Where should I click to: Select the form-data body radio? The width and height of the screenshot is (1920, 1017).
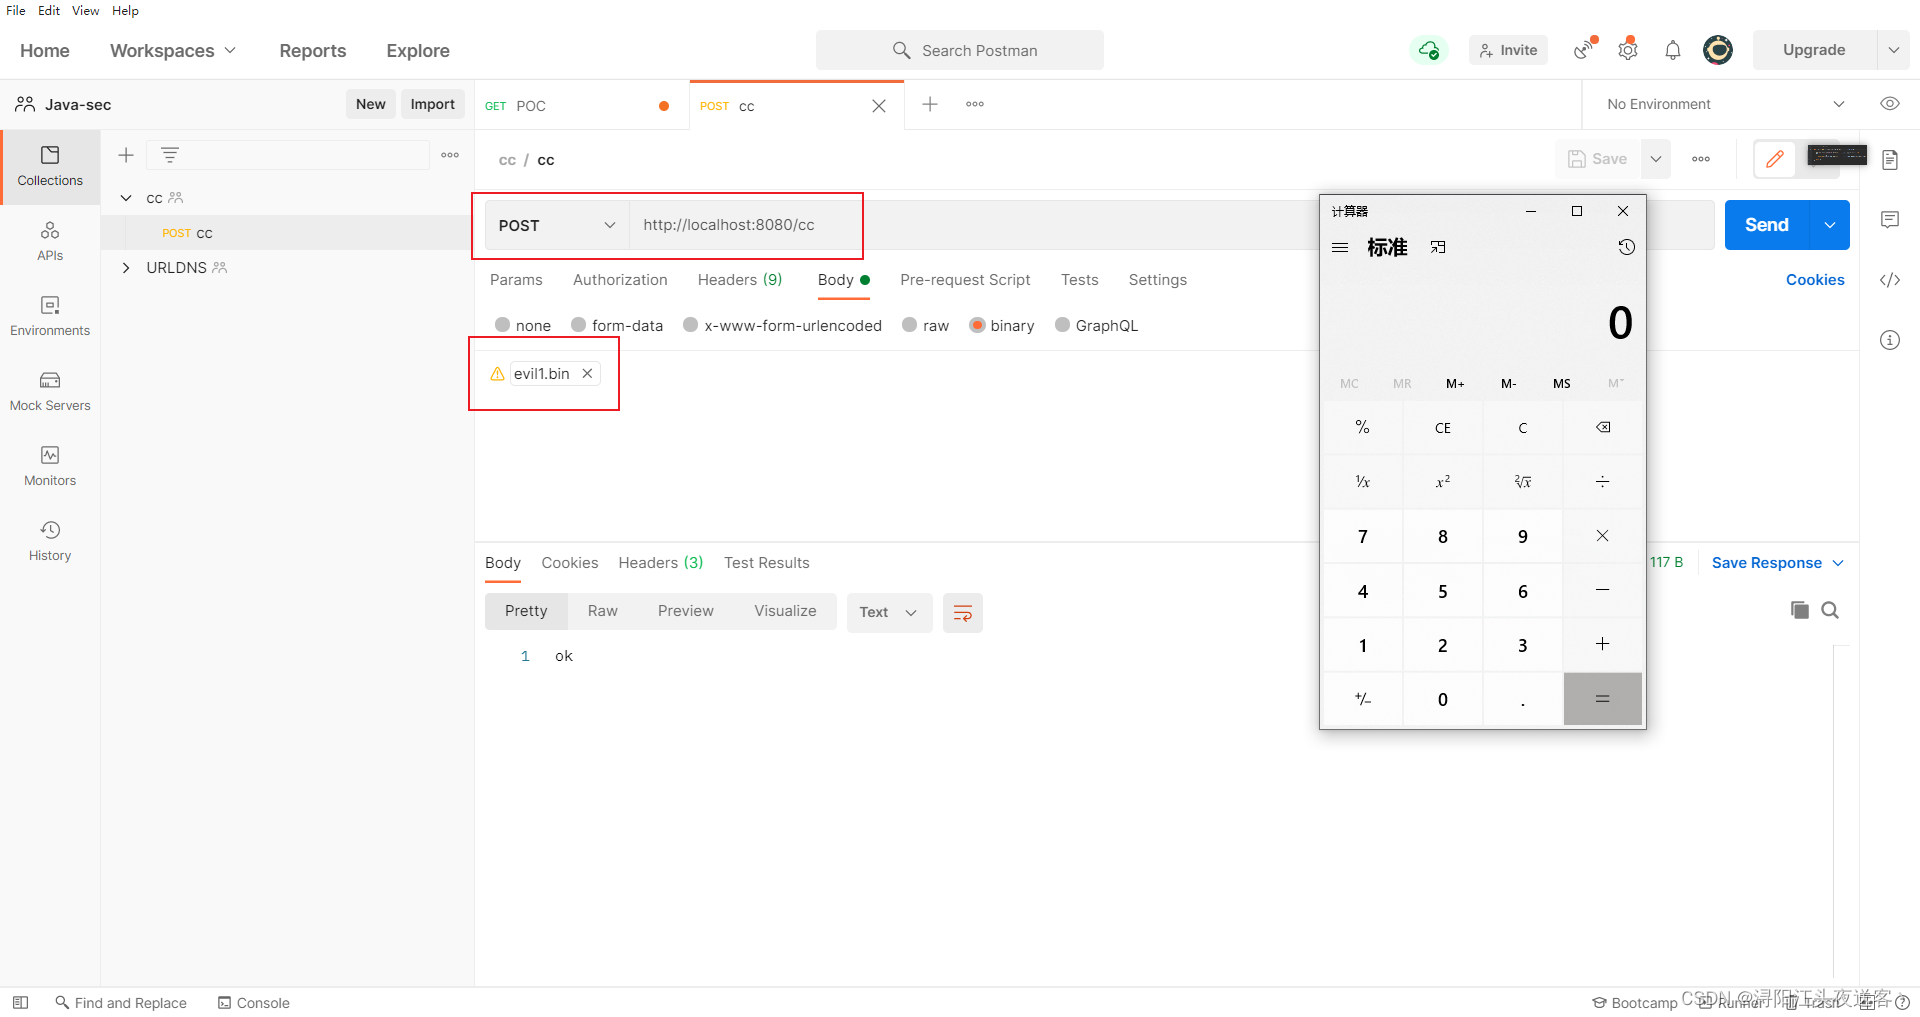coord(579,325)
